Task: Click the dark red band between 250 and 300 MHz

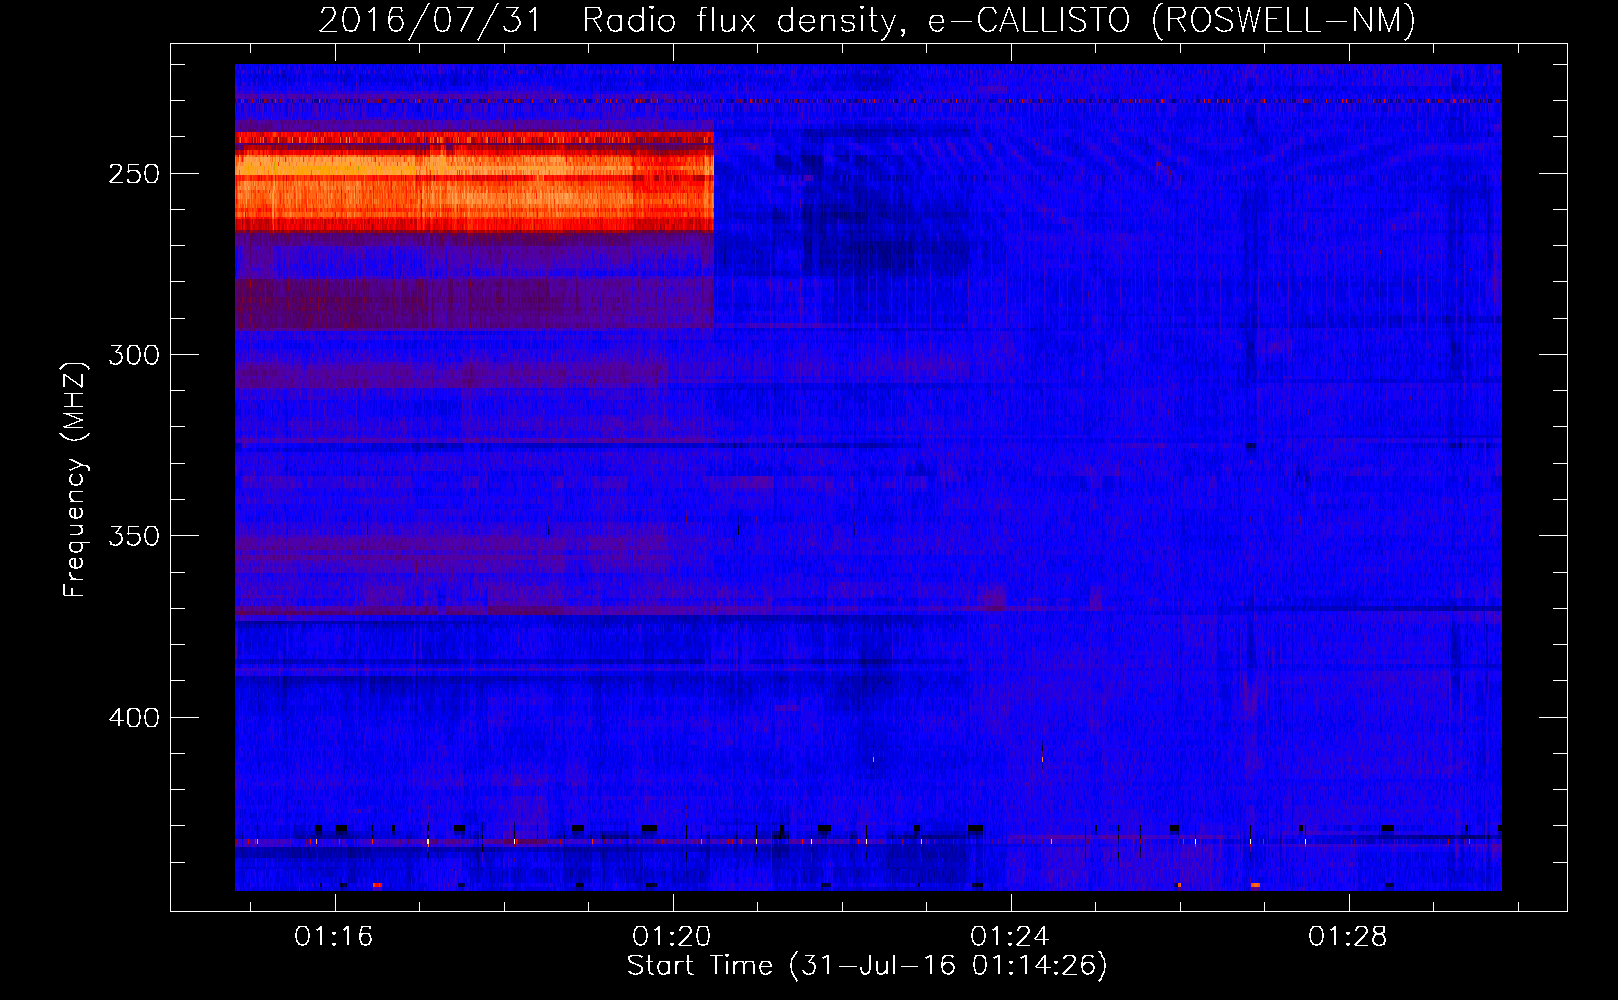Action: click(x=474, y=304)
